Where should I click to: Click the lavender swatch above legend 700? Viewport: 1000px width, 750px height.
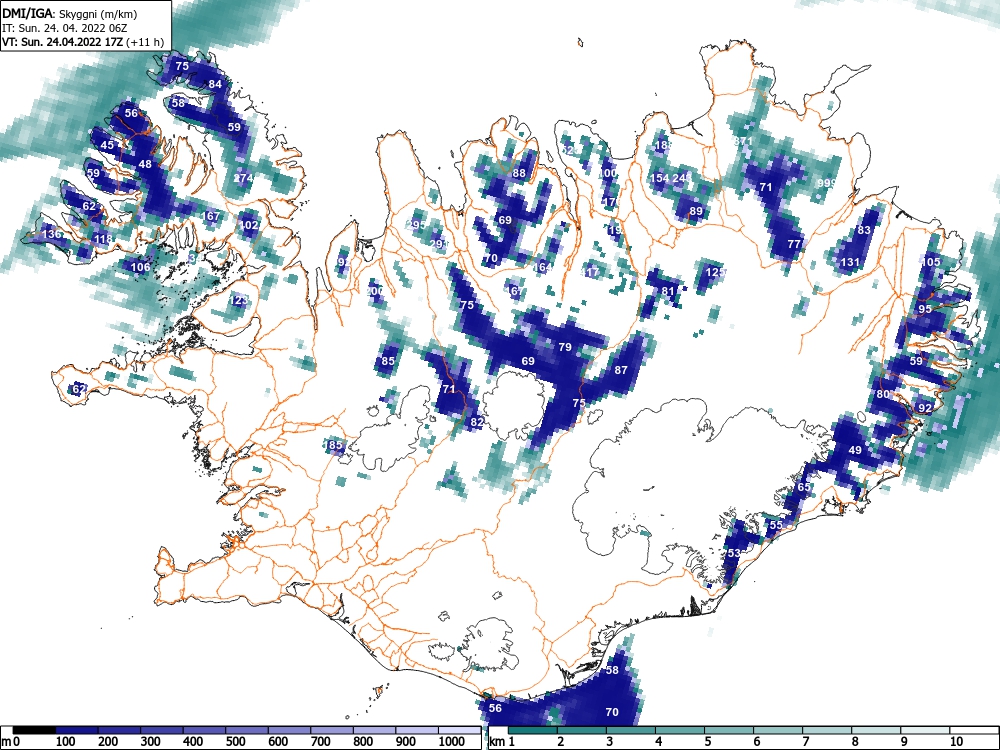click(332, 730)
